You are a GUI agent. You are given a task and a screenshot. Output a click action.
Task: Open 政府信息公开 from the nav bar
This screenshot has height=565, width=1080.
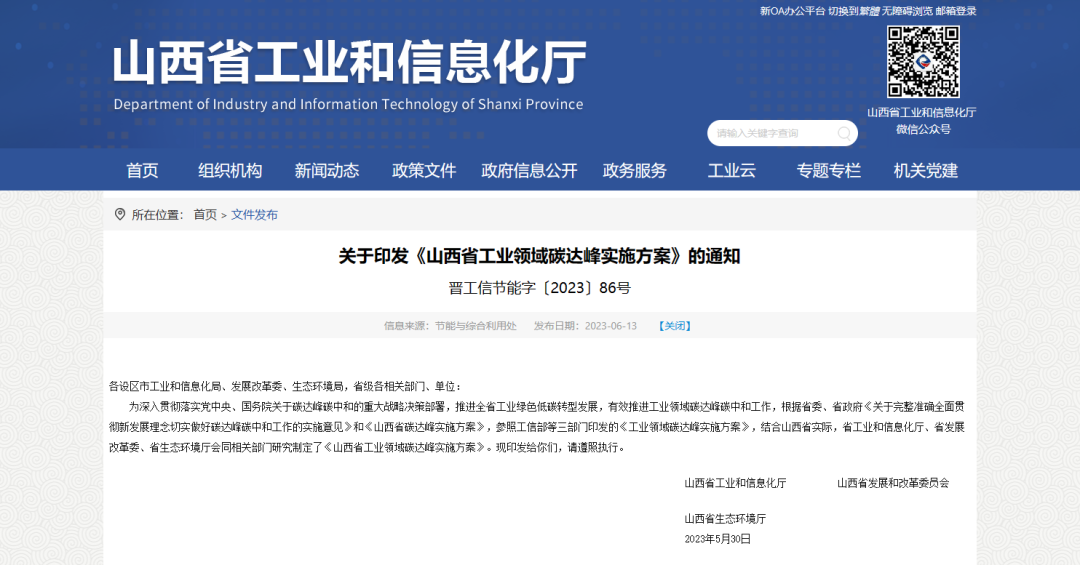coord(529,170)
